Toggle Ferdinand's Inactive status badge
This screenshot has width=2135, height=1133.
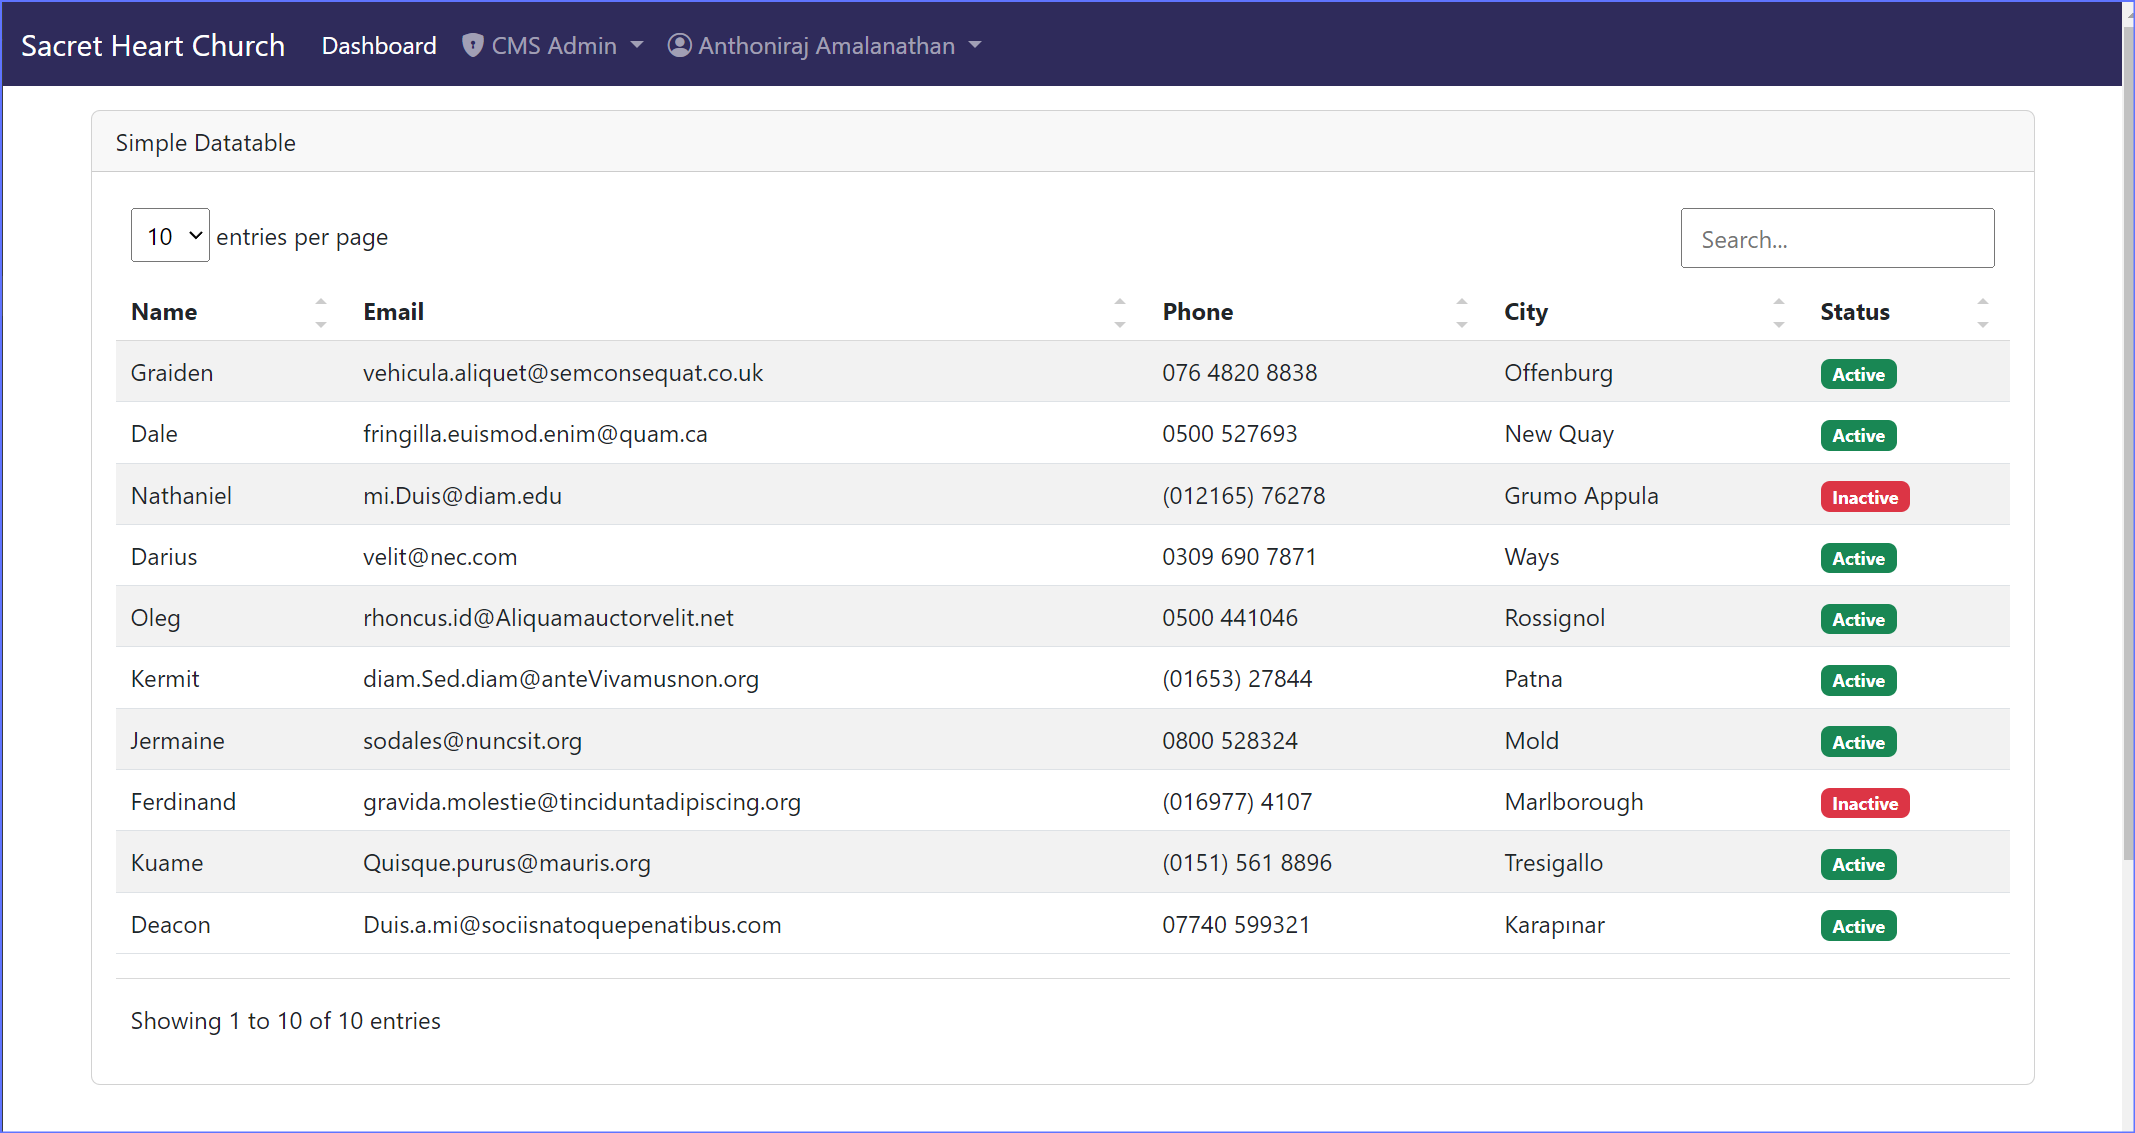(x=1864, y=802)
